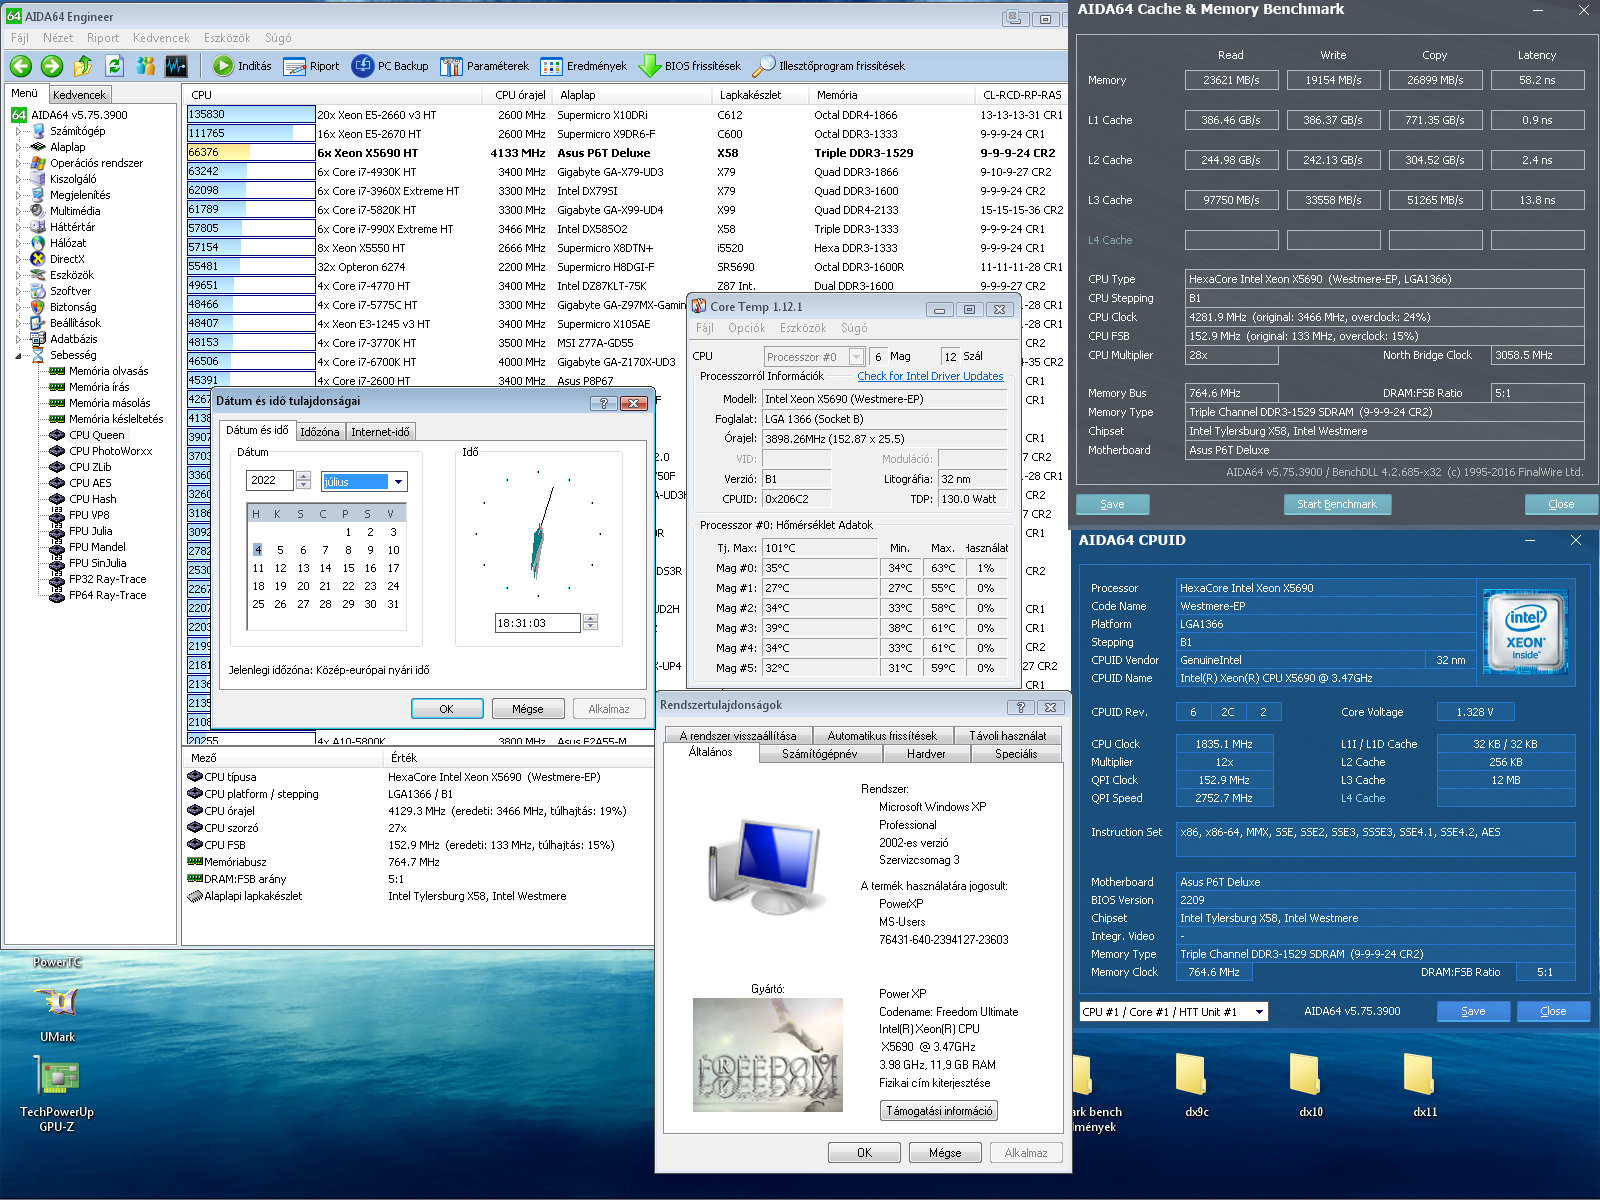Click the Illesztőprogram frissítések toolbar item
The width and height of the screenshot is (1600, 1200).
coord(829,66)
